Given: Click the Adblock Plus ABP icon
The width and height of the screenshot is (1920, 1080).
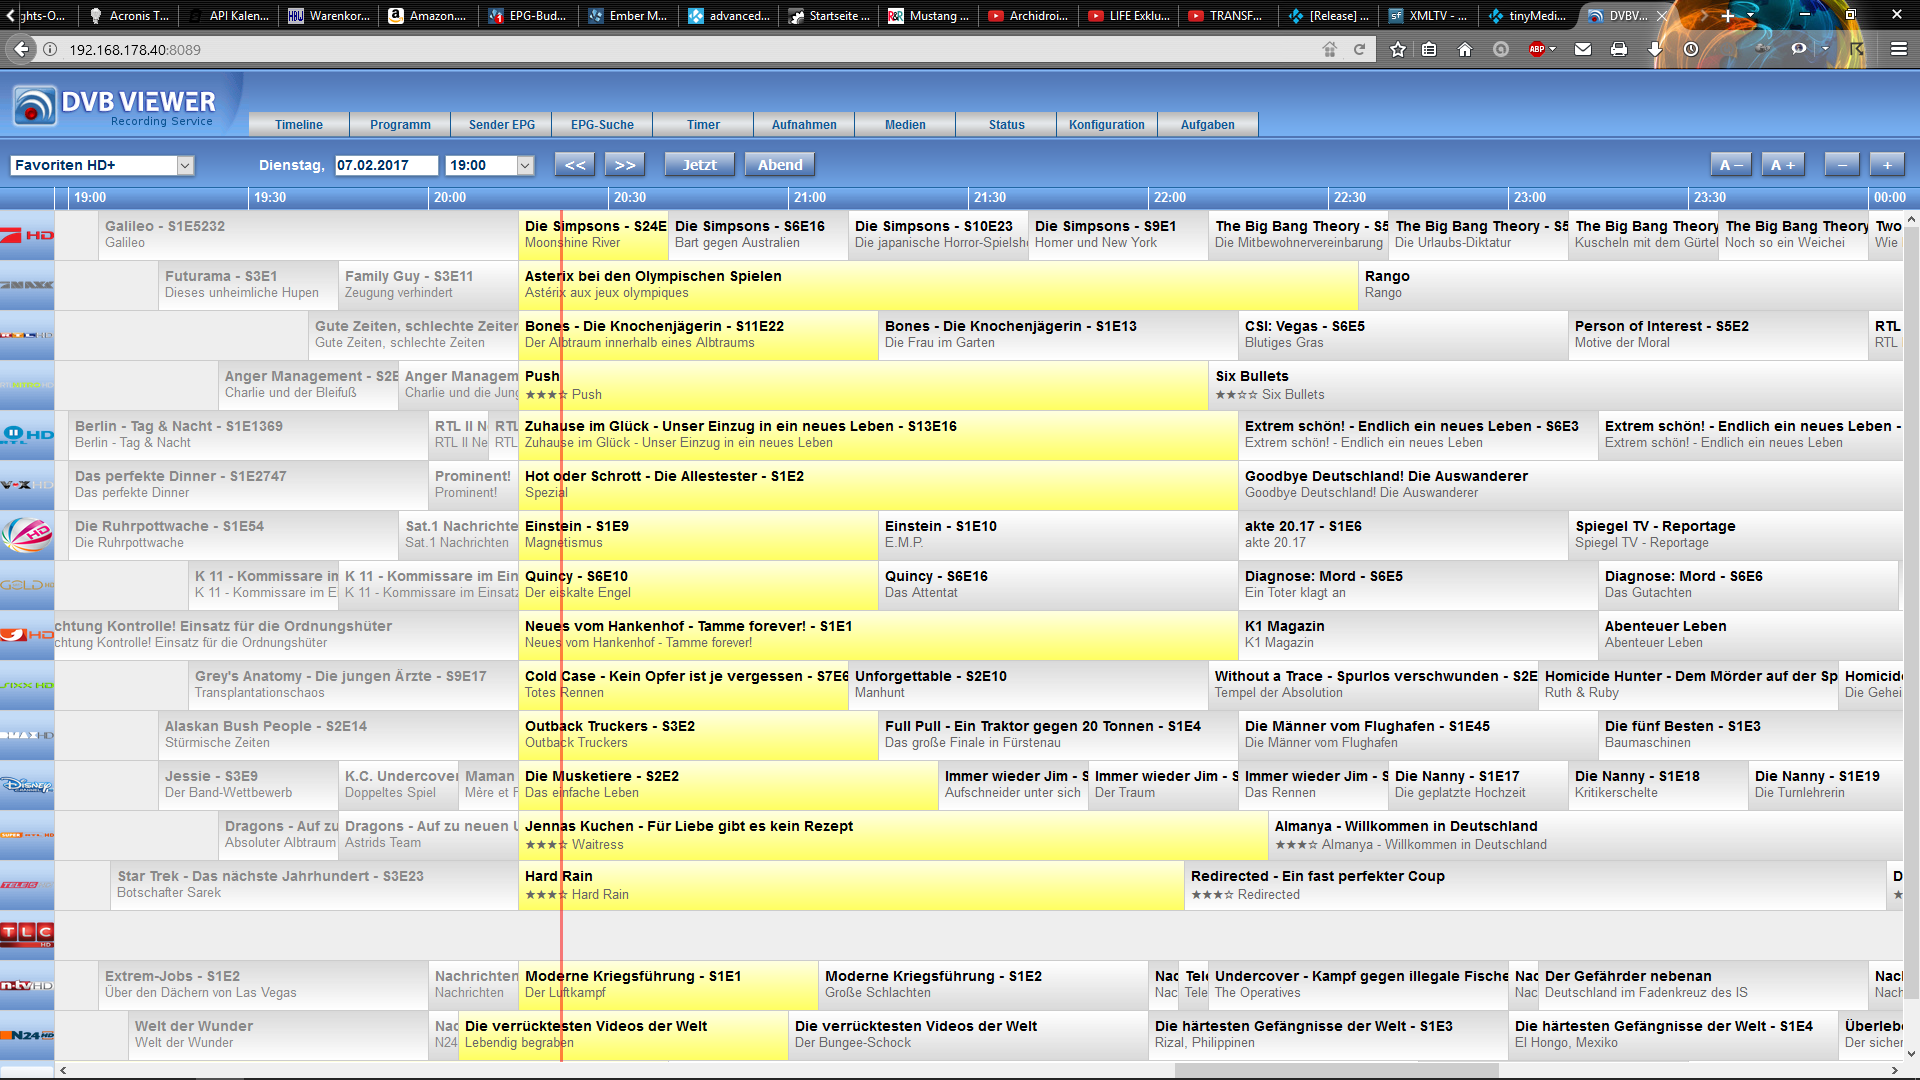Looking at the screenshot, I should [1537, 49].
